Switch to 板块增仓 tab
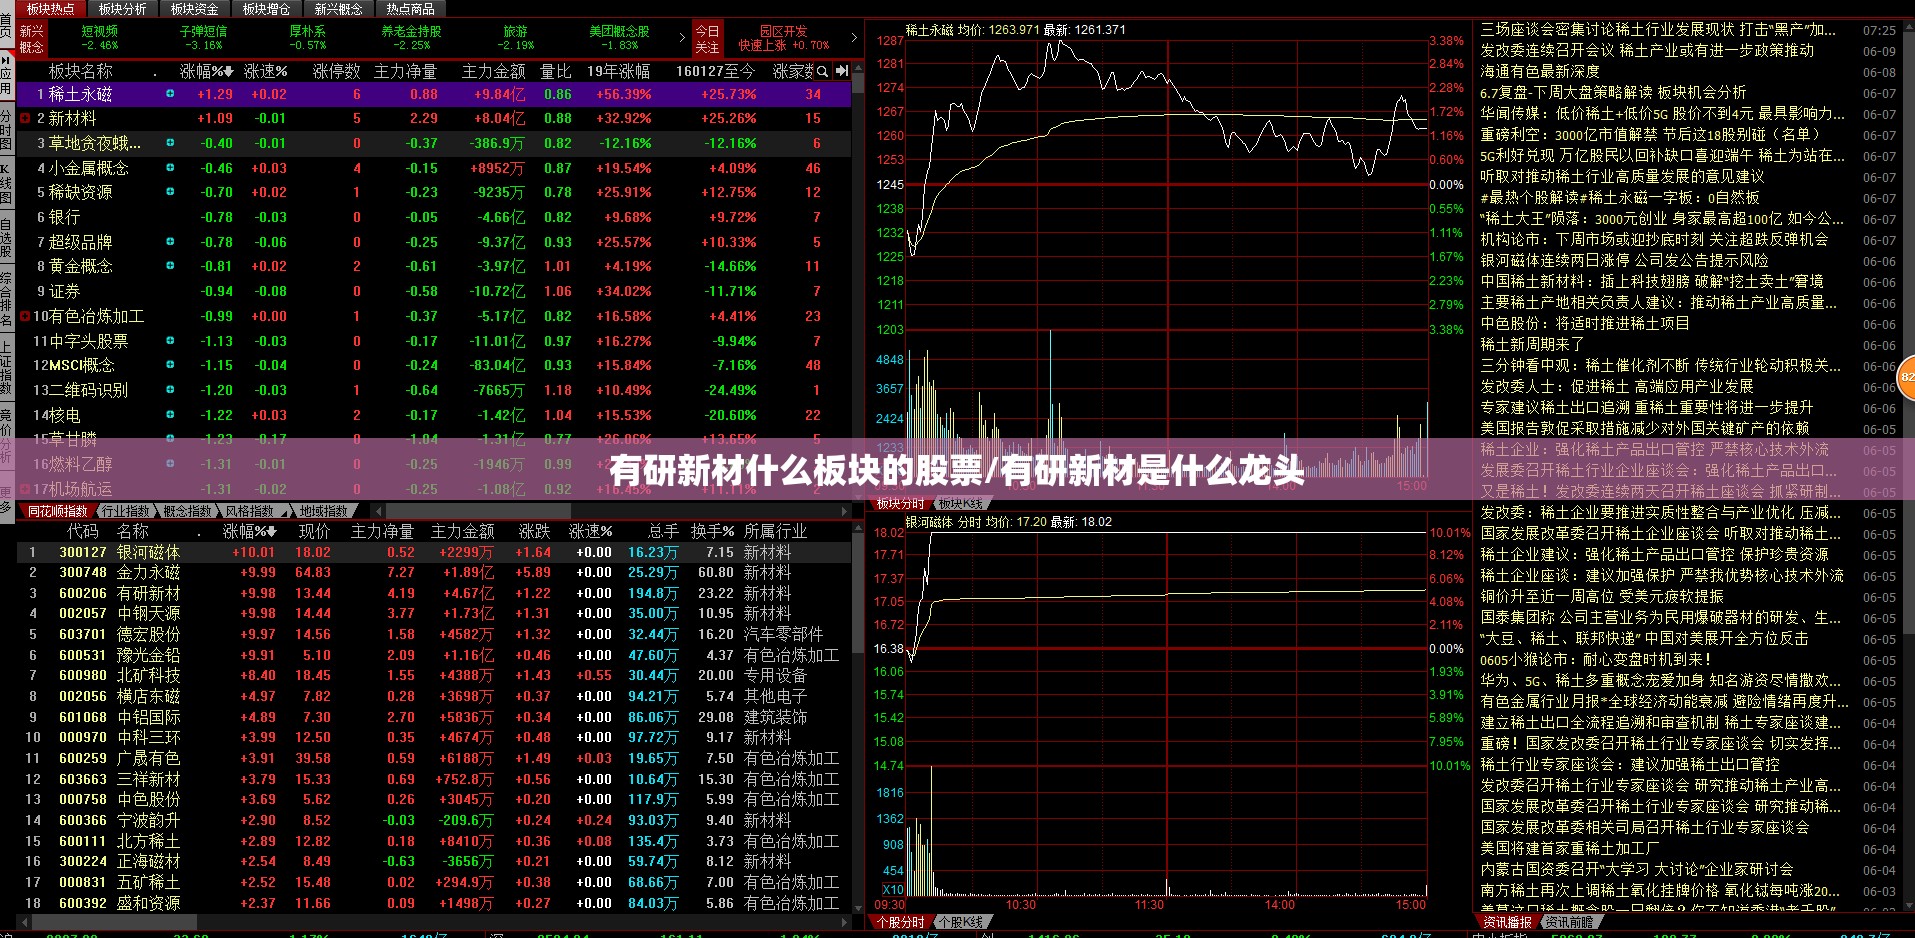 [266, 9]
